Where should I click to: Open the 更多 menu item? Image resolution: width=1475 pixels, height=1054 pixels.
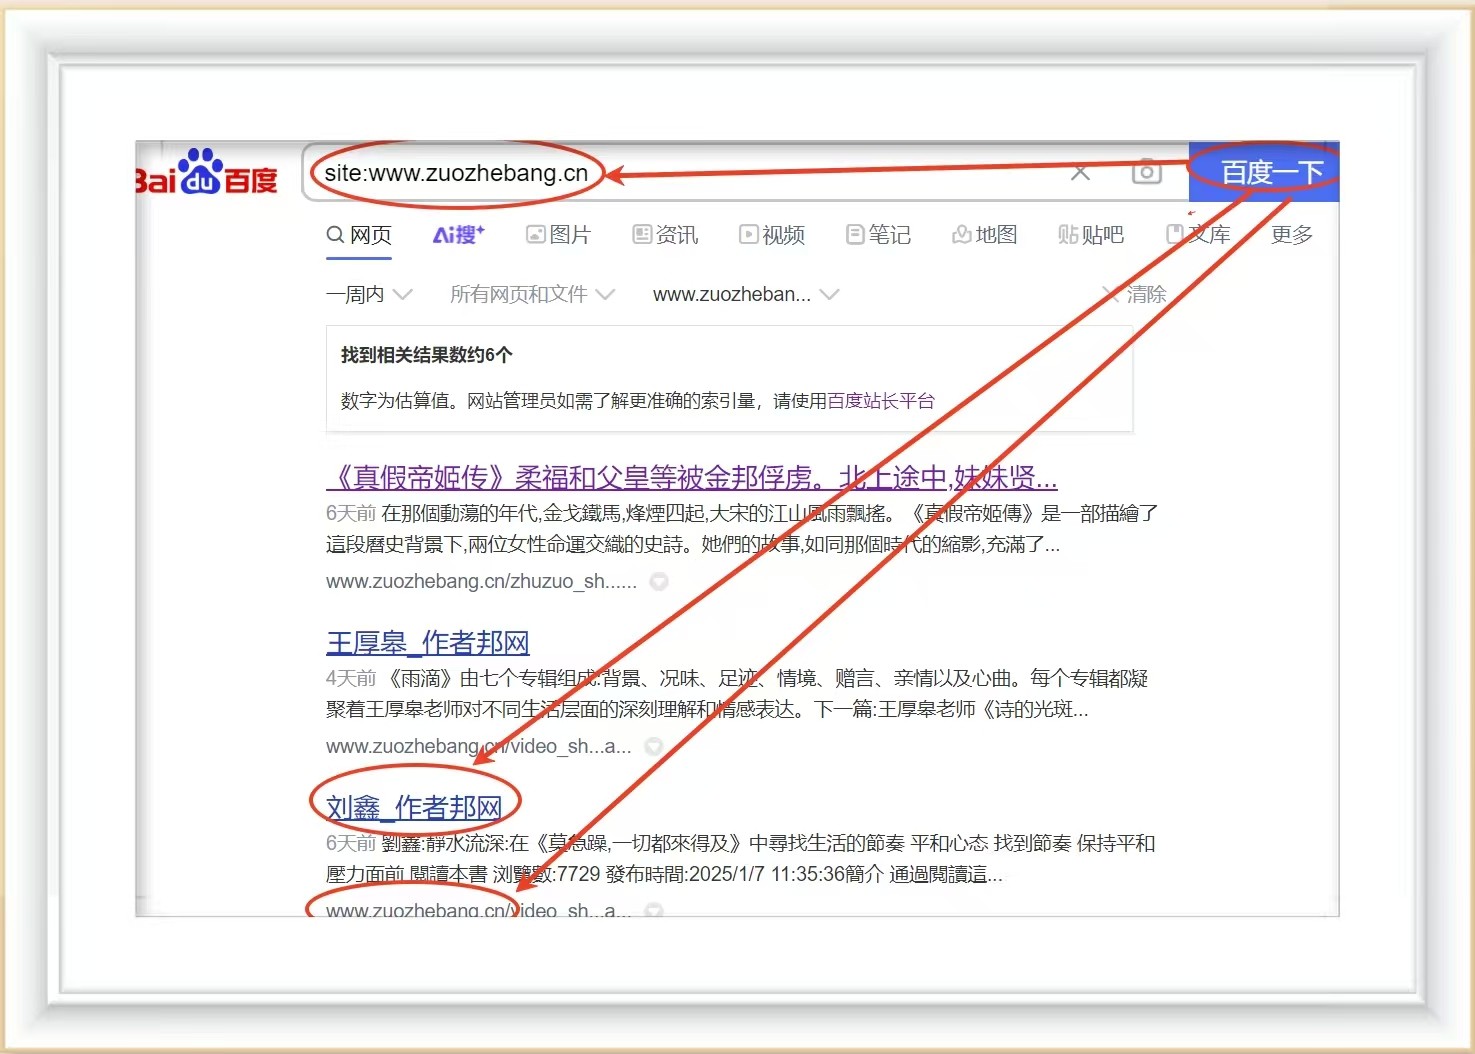(x=1291, y=235)
